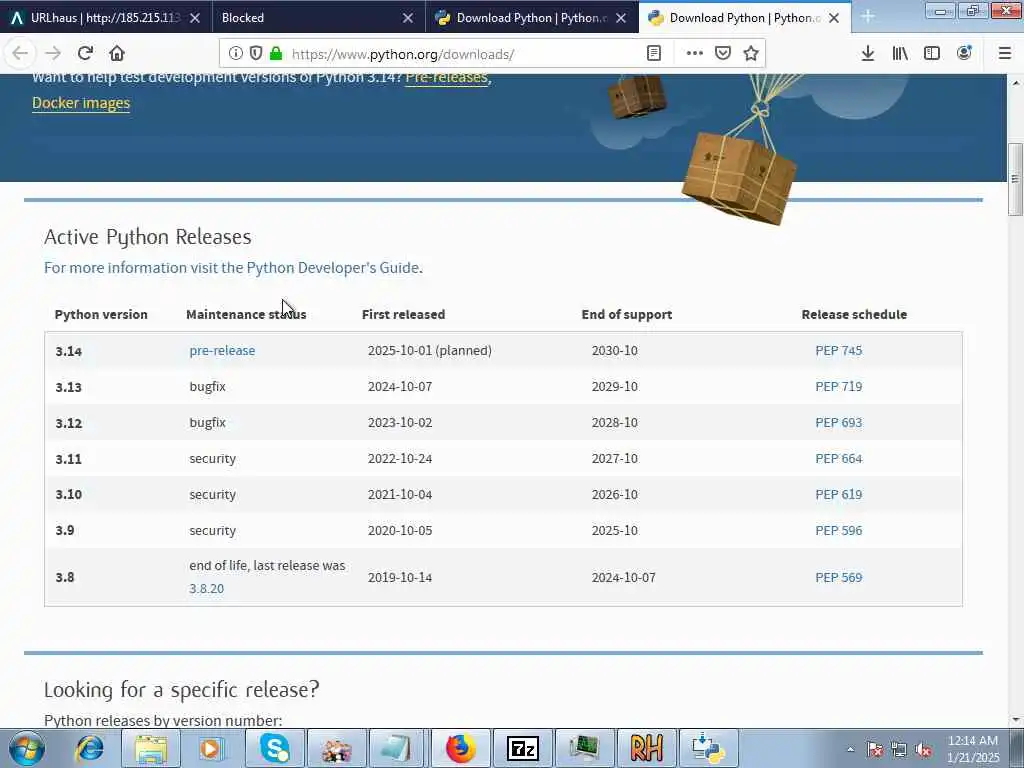Viewport: 1024px width, 768px height.
Task: Show site information icon in address bar
Action: [x=236, y=54]
